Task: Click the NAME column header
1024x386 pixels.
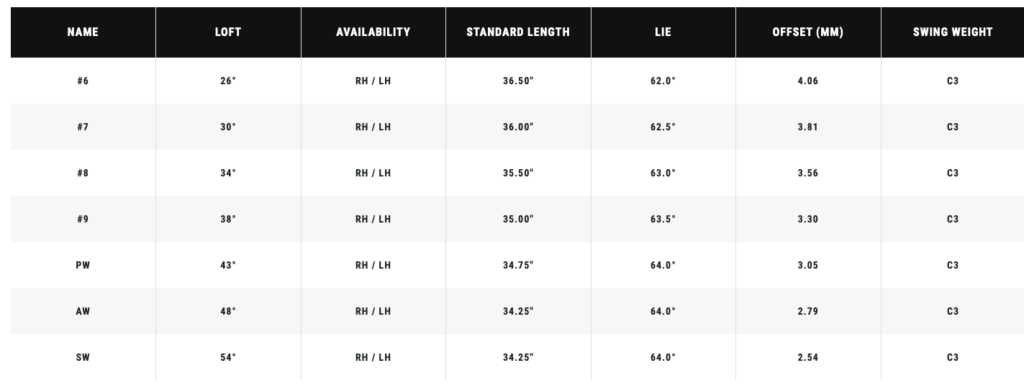Action: [x=83, y=32]
